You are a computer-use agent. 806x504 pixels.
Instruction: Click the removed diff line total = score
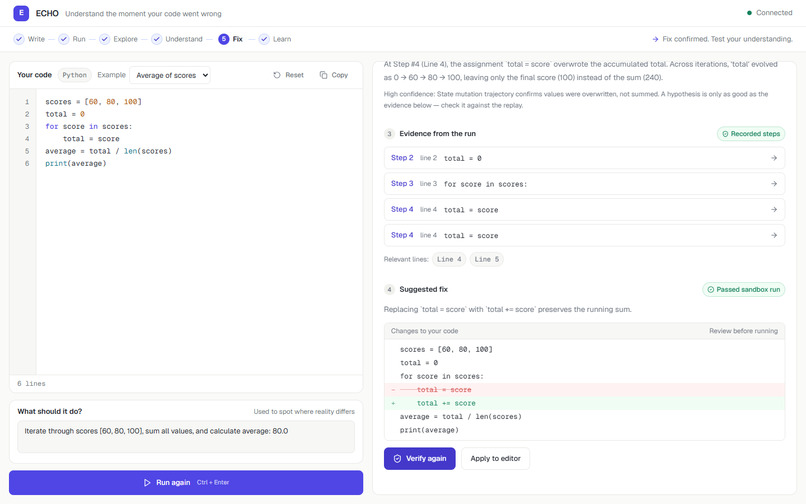(584, 390)
